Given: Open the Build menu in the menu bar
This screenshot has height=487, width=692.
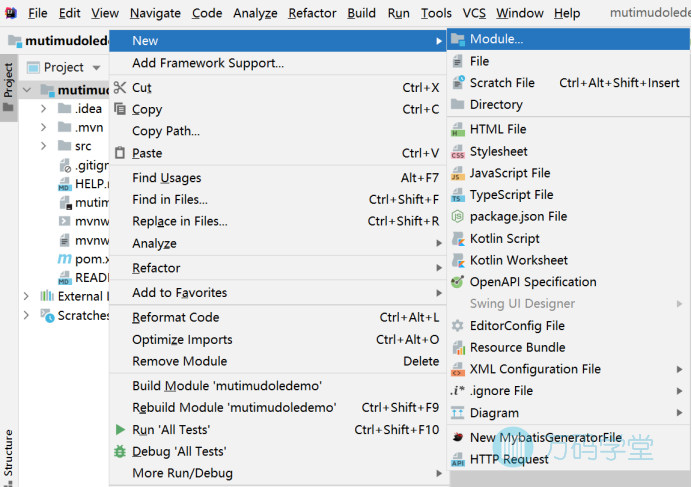Looking at the screenshot, I should coord(361,13).
